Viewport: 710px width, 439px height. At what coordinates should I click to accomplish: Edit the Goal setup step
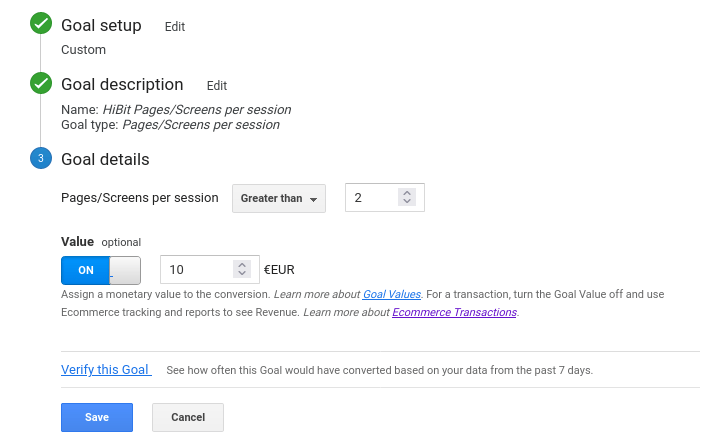(175, 27)
